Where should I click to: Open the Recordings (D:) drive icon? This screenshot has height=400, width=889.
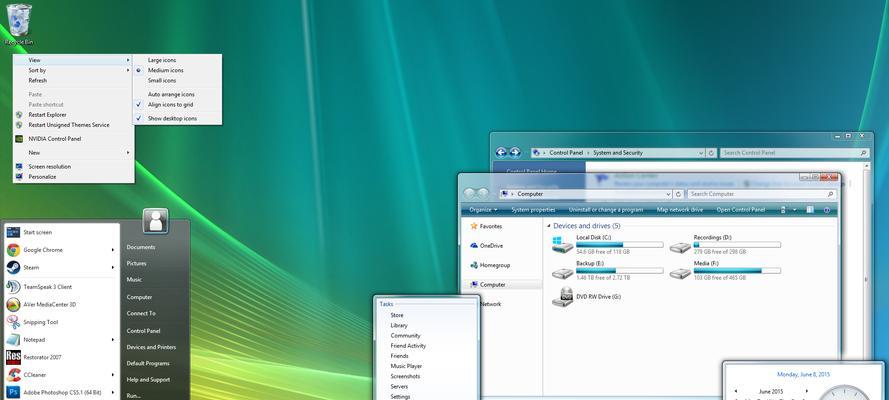pyautogui.click(x=680, y=247)
